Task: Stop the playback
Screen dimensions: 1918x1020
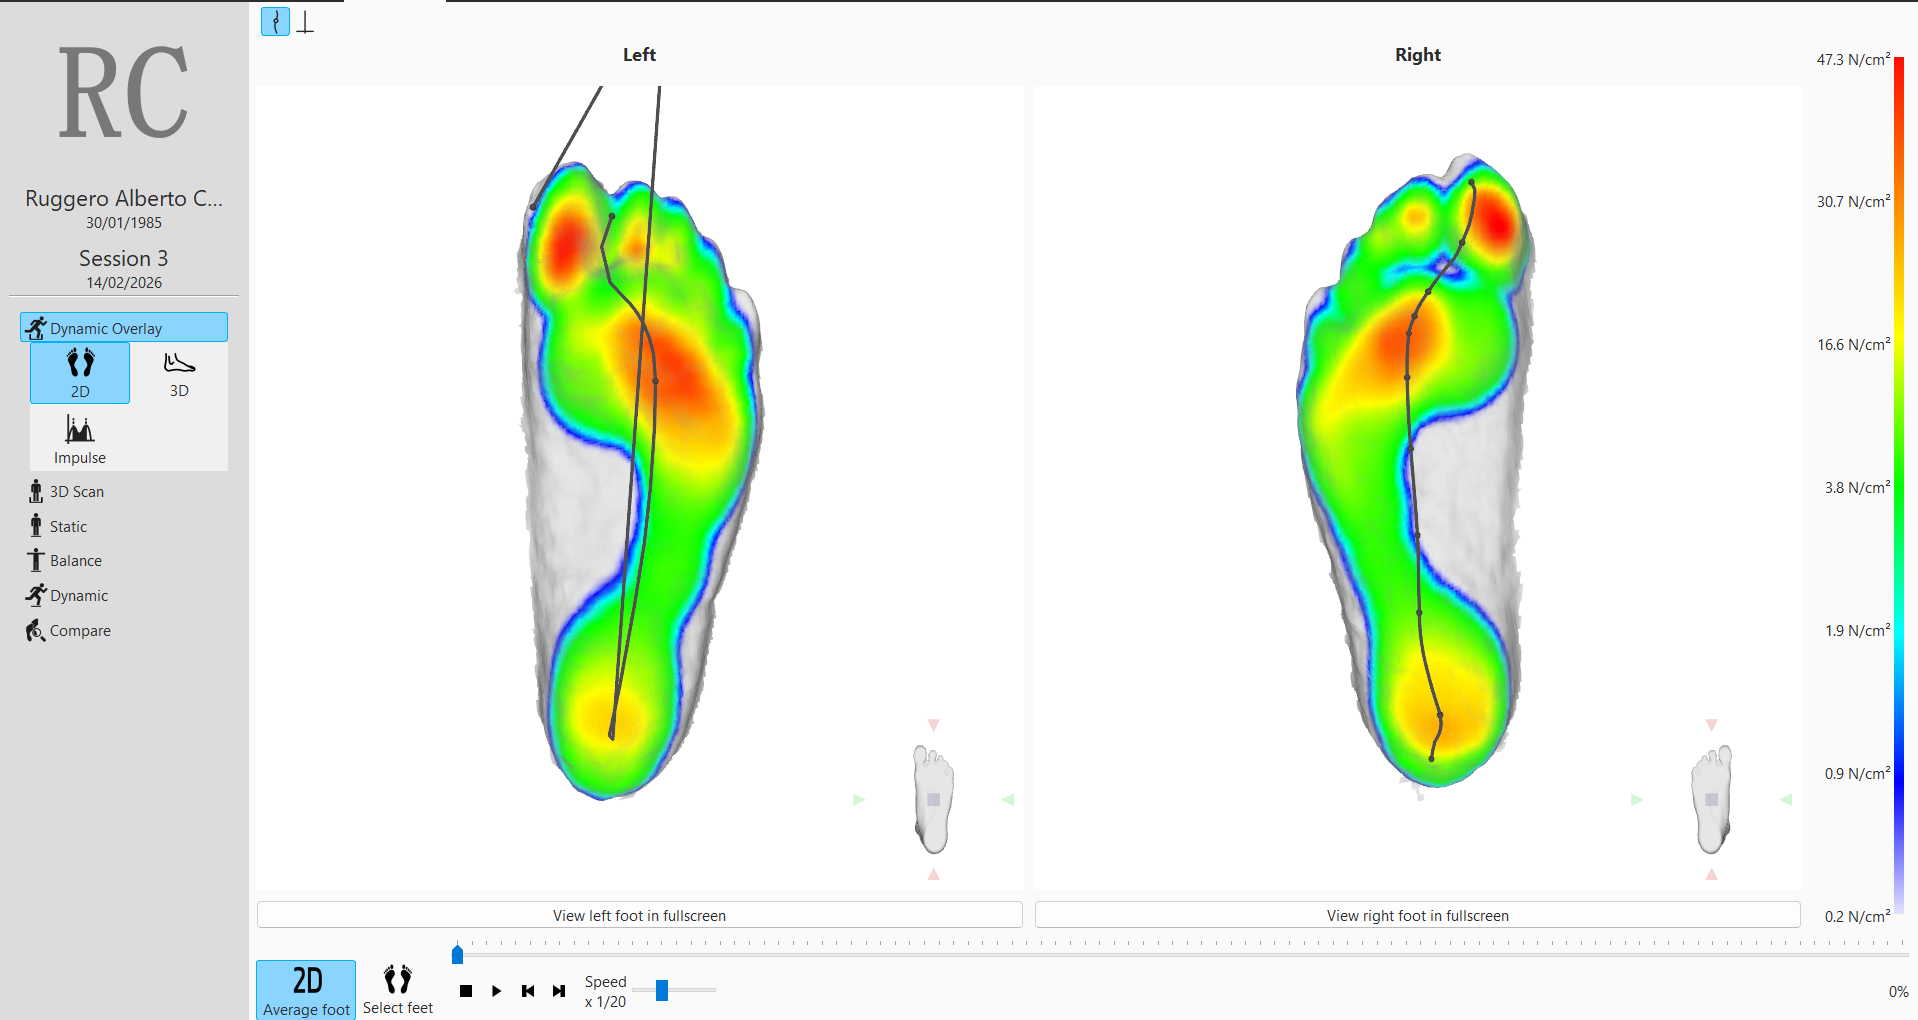Action: point(465,991)
